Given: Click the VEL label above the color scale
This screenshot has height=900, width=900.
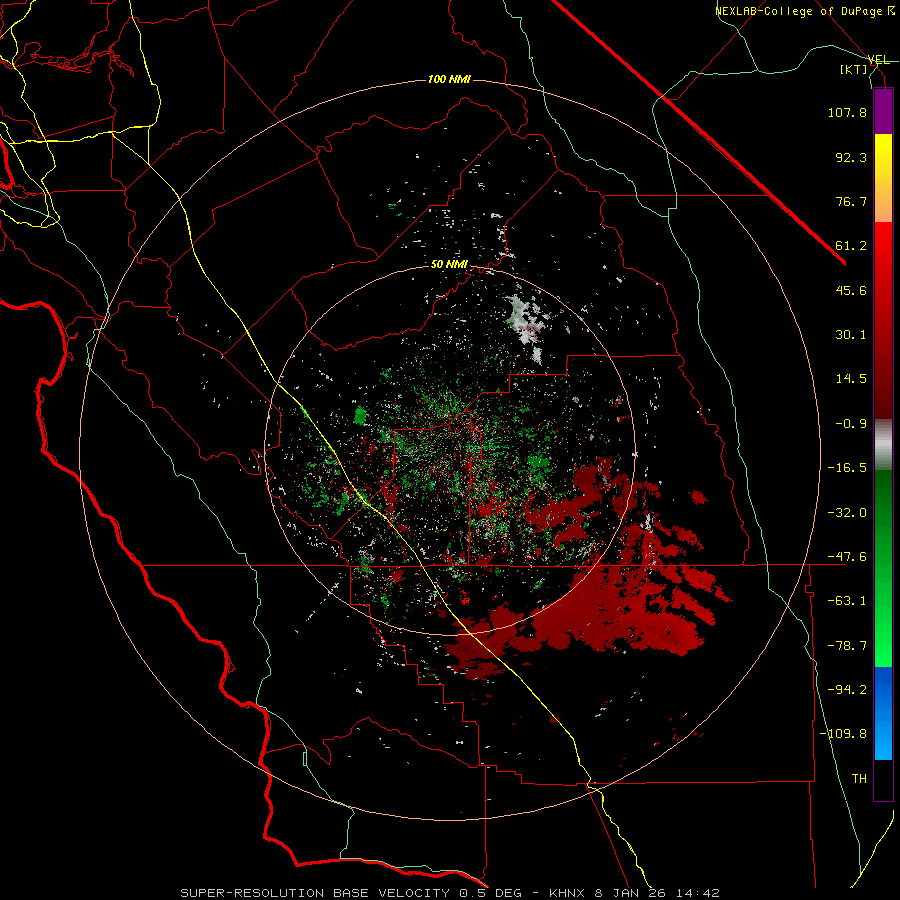Looking at the screenshot, I should [879, 60].
